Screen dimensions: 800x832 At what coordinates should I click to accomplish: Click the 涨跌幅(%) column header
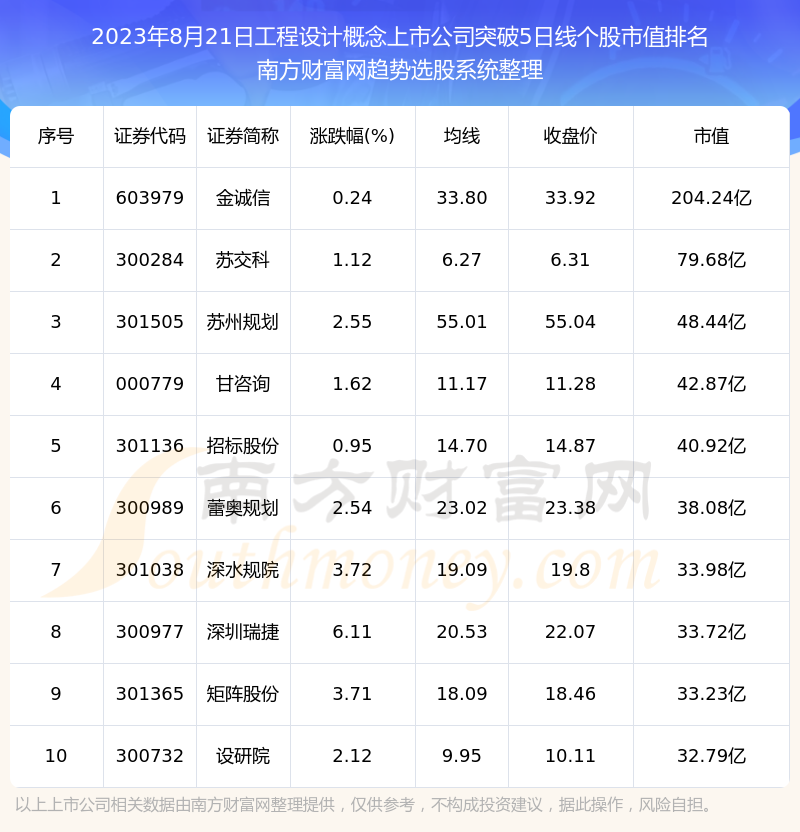[352, 136]
